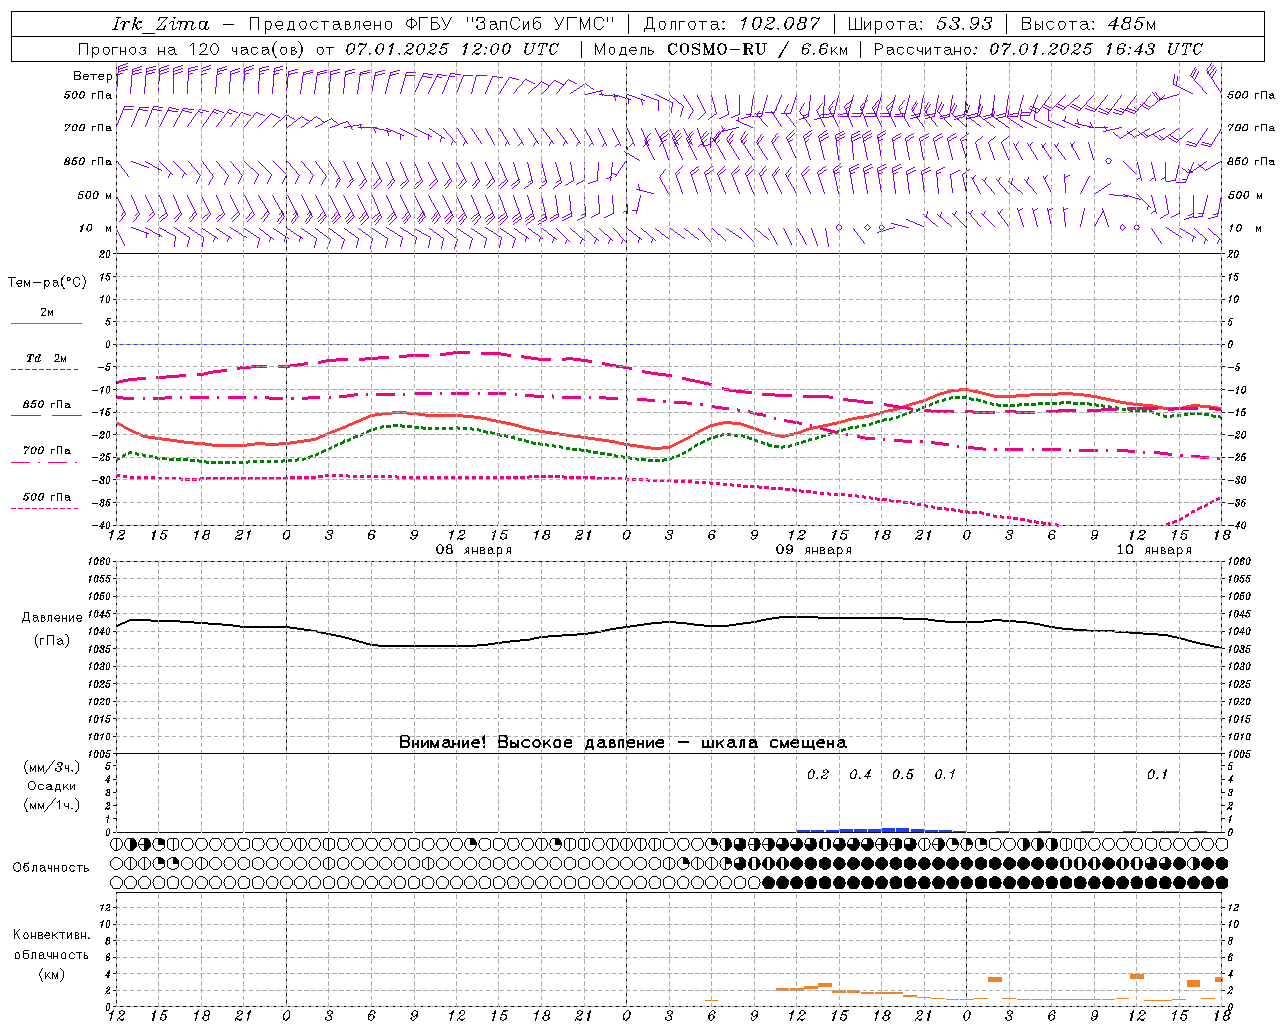Image resolution: width=1280 pixels, height=1024 pixels.
Task: Click precipitation value 0.2
Action: [818, 775]
